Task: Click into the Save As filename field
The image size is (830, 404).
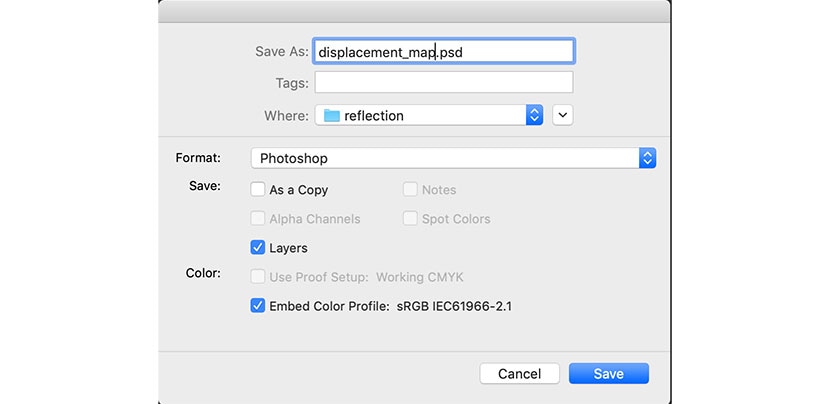Action: click(443, 51)
